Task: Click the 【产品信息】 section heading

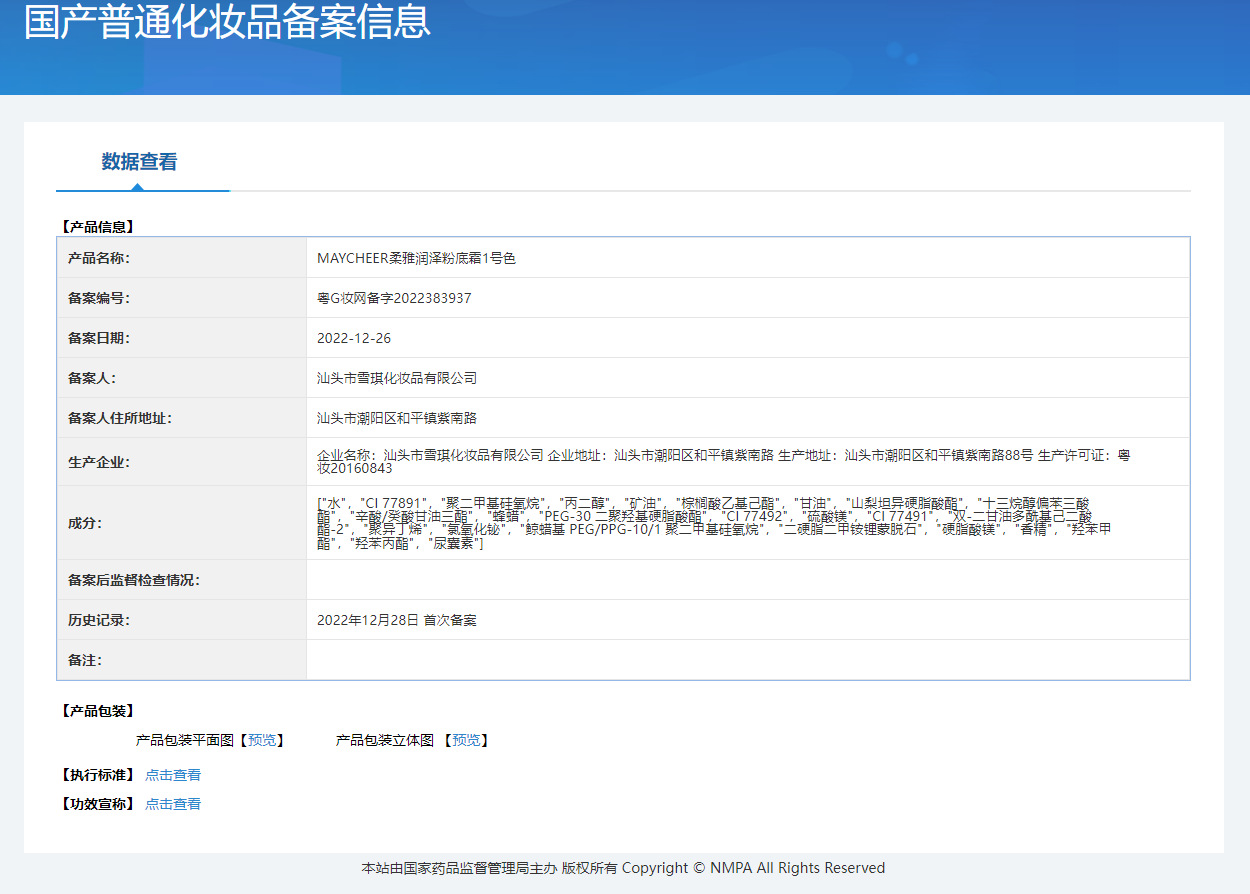Action: (x=97, y=227)
